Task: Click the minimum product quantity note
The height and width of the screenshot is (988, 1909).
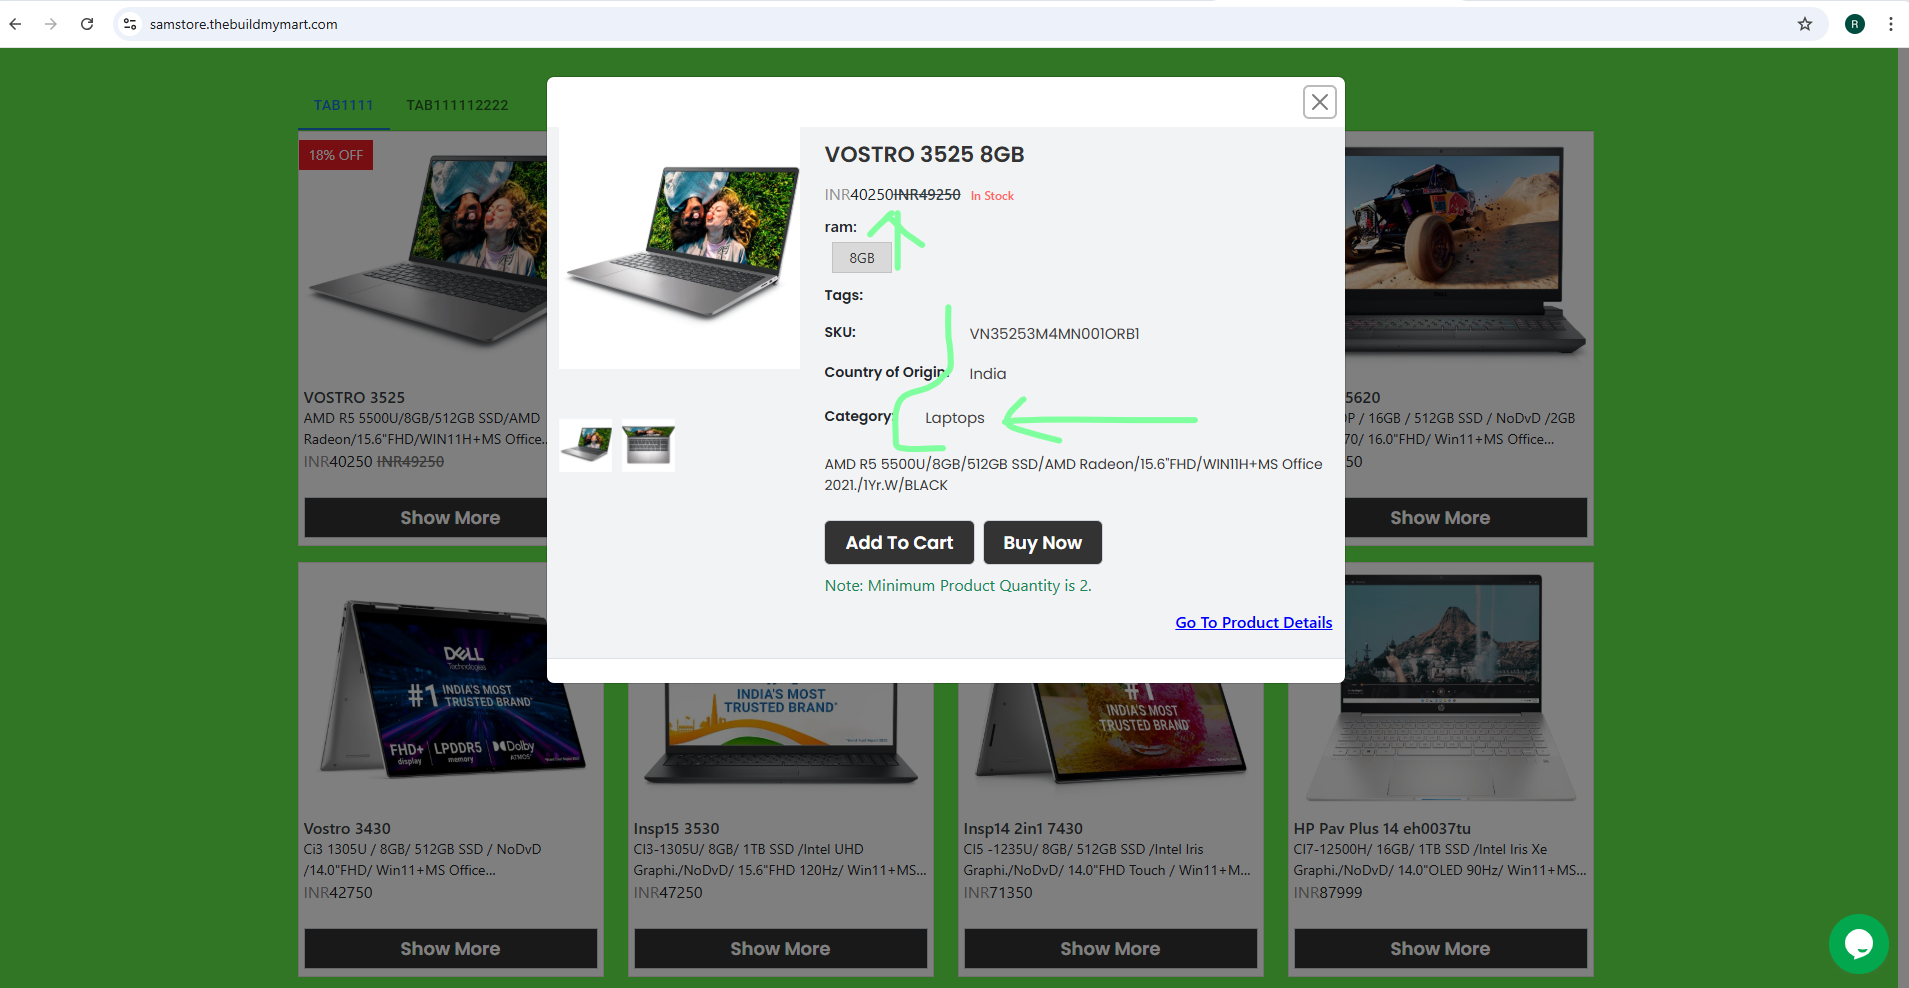Action: pos(958,586)
